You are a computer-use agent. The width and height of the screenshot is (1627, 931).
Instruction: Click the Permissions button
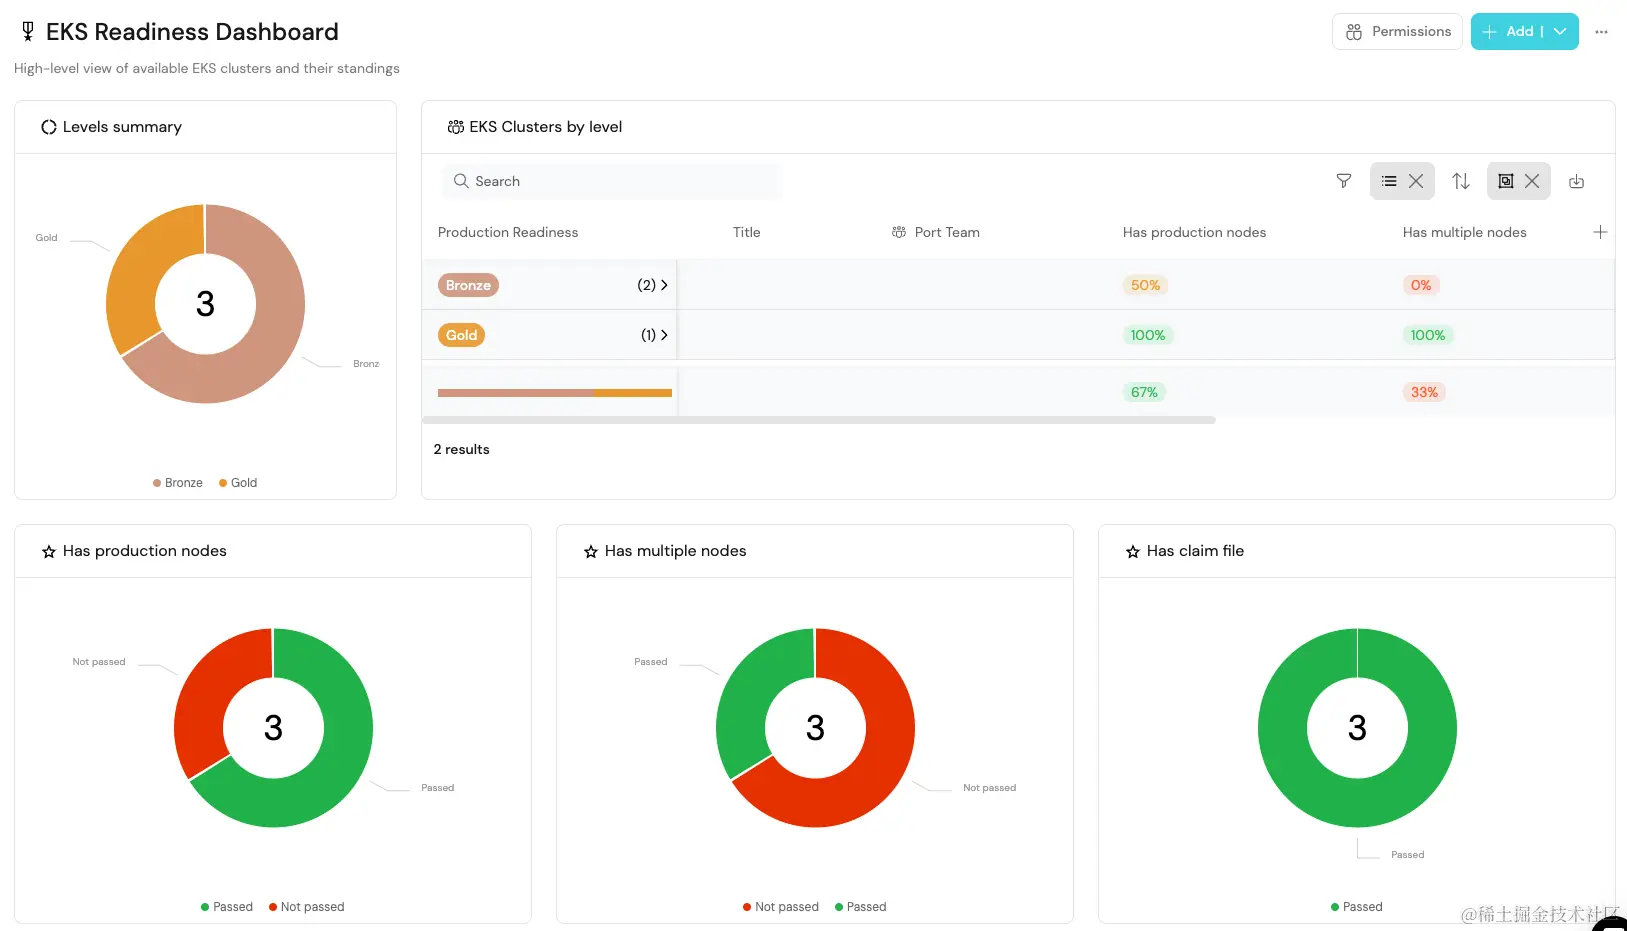click(1397, 32)
